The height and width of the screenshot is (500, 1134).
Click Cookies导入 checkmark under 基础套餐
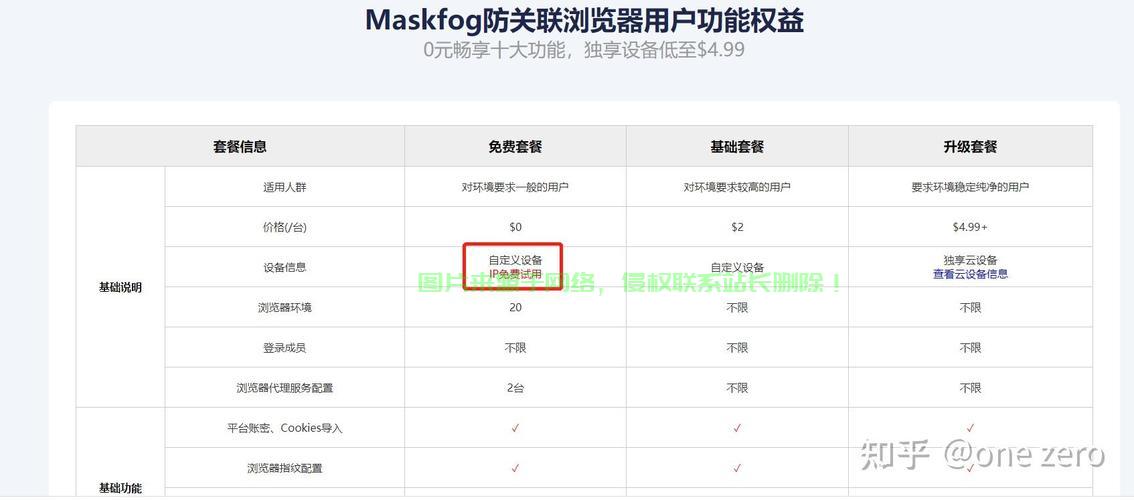click(x=737, y=428)
